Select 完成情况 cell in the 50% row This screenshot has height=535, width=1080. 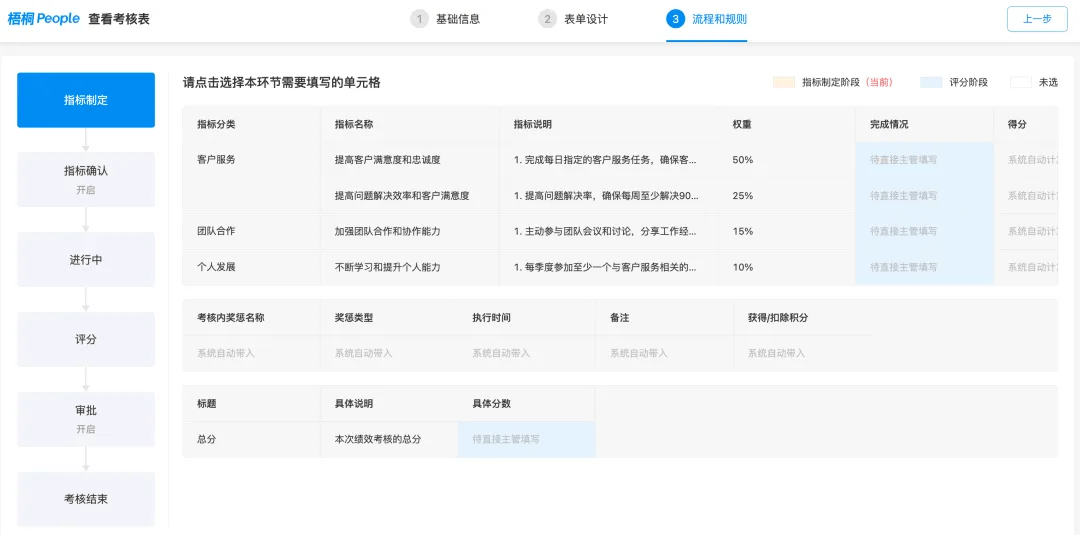[924, 160]
